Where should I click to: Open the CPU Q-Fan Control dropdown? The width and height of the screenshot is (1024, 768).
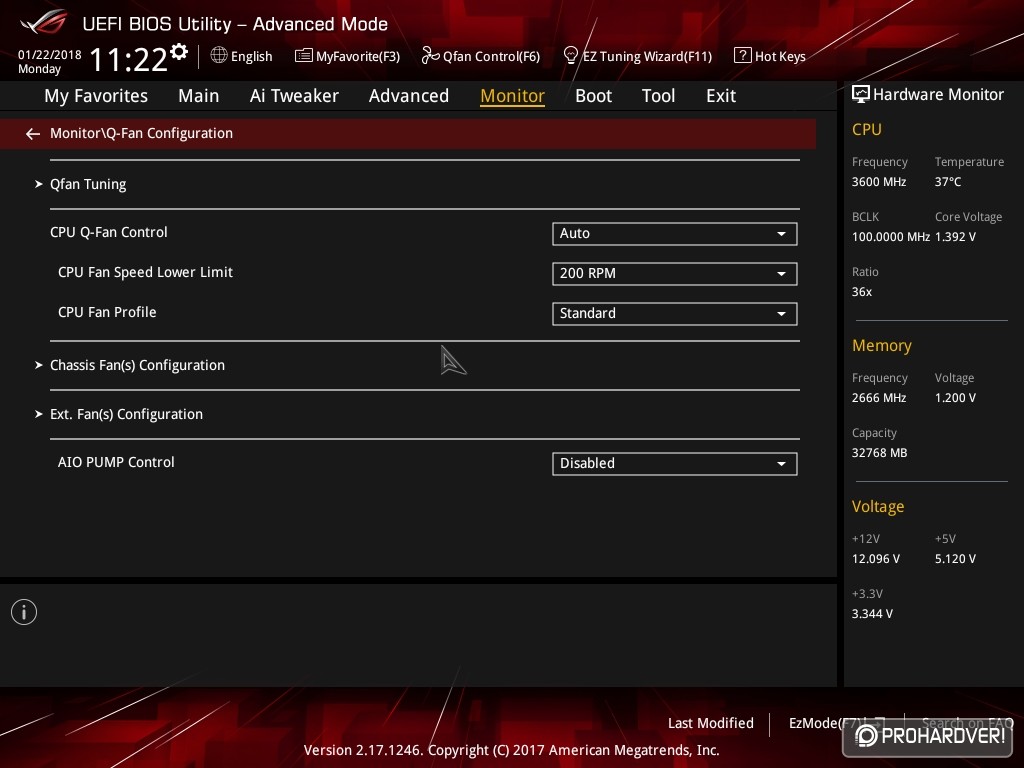coord(675,234)
